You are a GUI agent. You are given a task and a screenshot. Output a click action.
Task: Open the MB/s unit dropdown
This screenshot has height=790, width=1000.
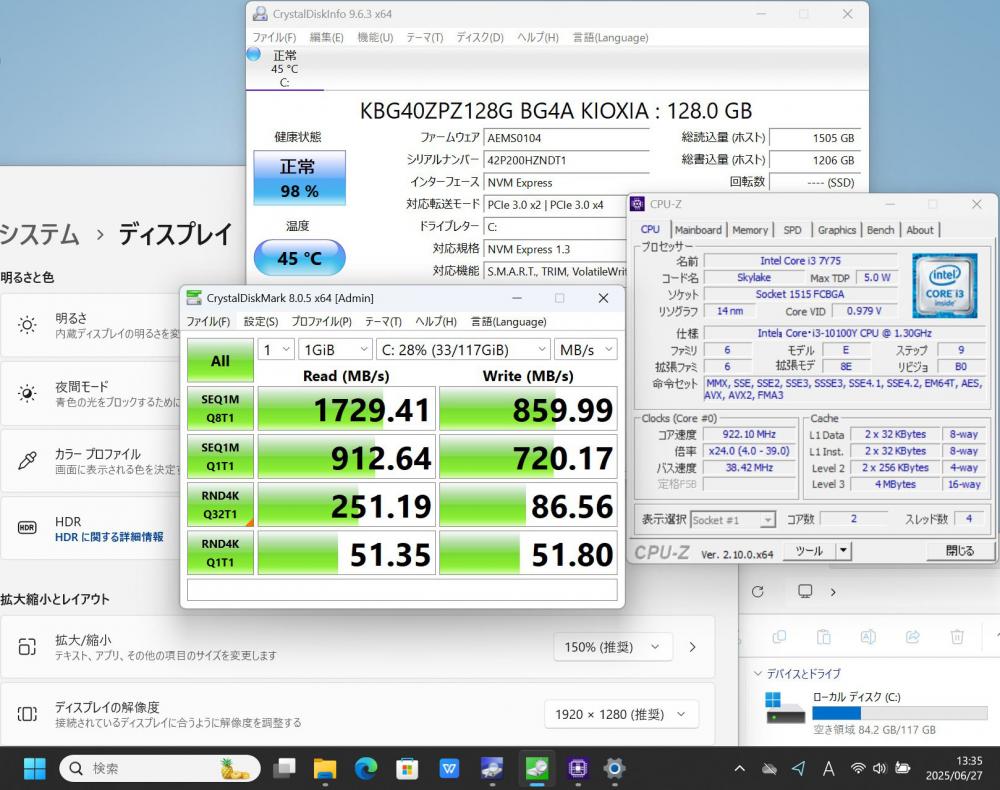pyautogui.click(x=585, y=349)
